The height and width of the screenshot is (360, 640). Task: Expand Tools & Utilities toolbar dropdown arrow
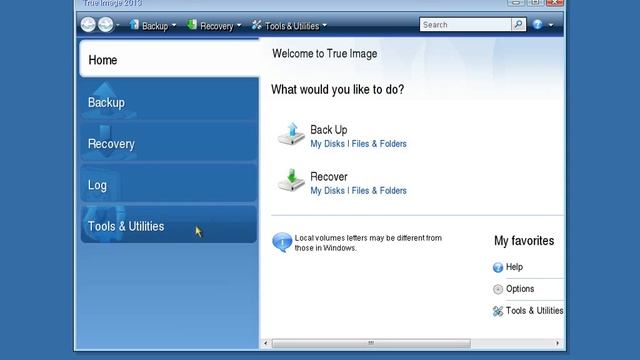[324, 25]
